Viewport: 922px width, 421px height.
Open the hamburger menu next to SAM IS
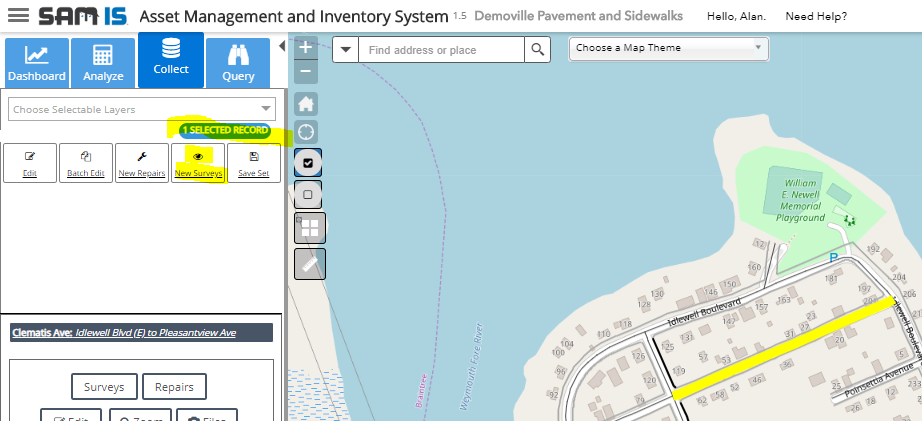(18, 17)
